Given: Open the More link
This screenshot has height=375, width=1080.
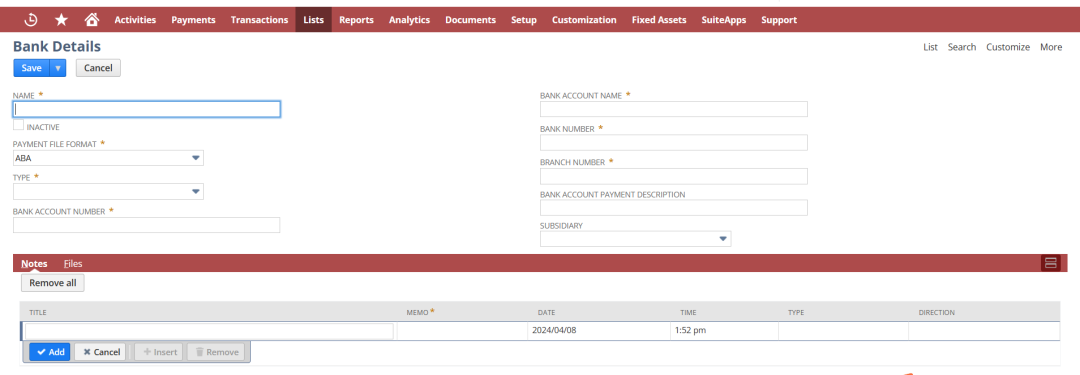Looking at the screenshot, I should tap(1051, 47).
